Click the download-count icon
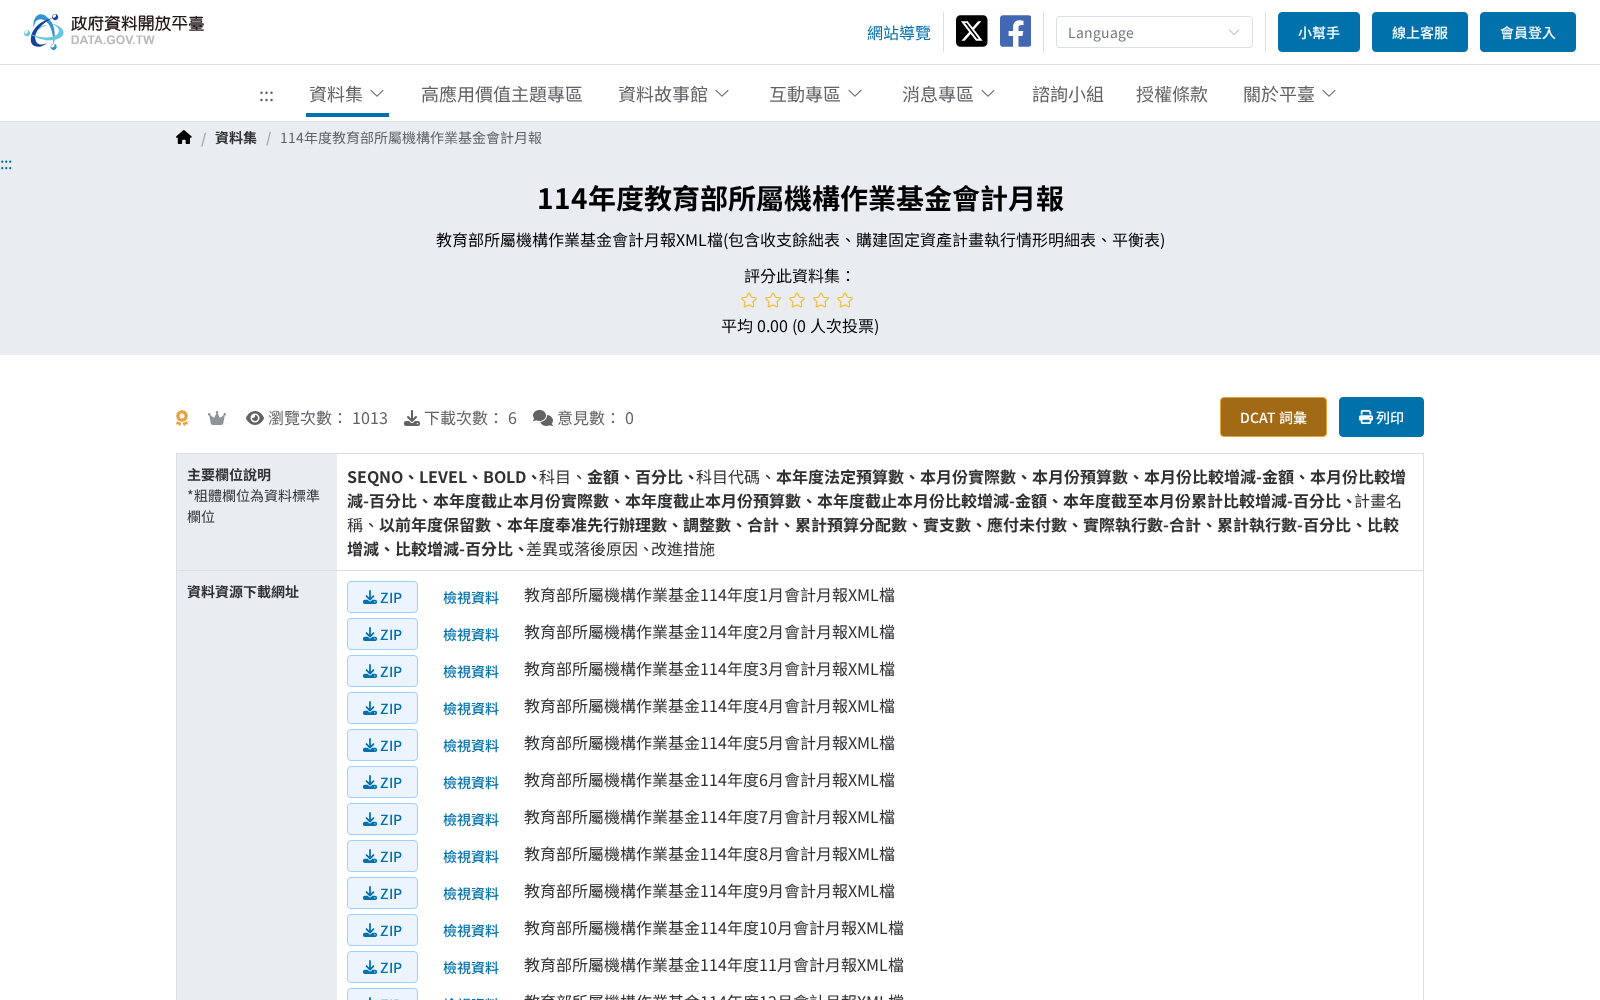1600x1000 pixels. click(x=412, y=418)
